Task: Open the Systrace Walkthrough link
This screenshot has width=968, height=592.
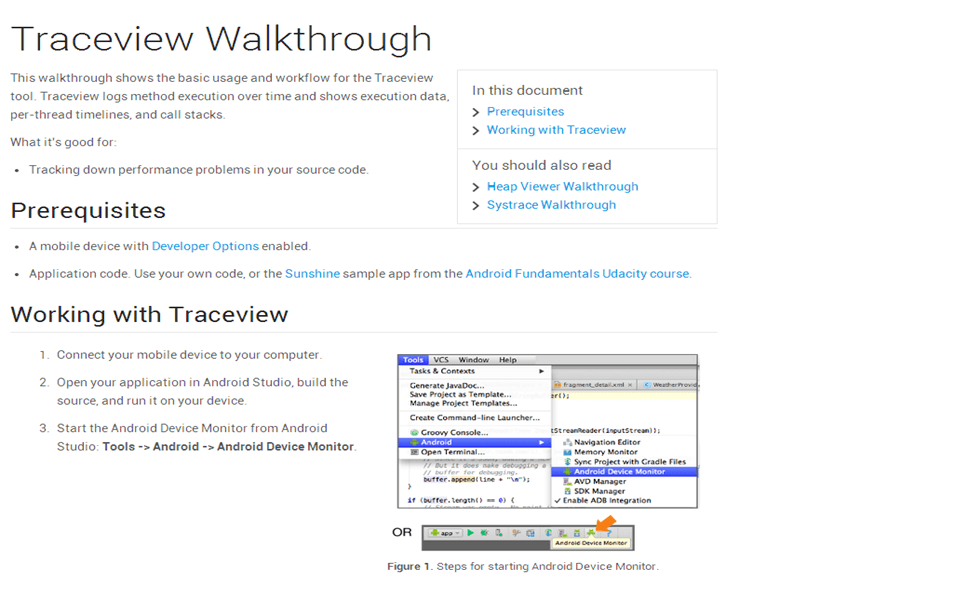Action: click(551, 205)
